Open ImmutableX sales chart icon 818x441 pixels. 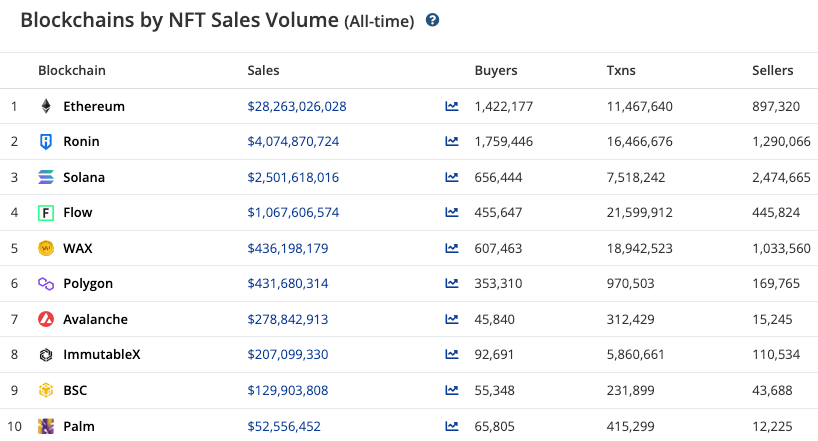click(452, 355)
